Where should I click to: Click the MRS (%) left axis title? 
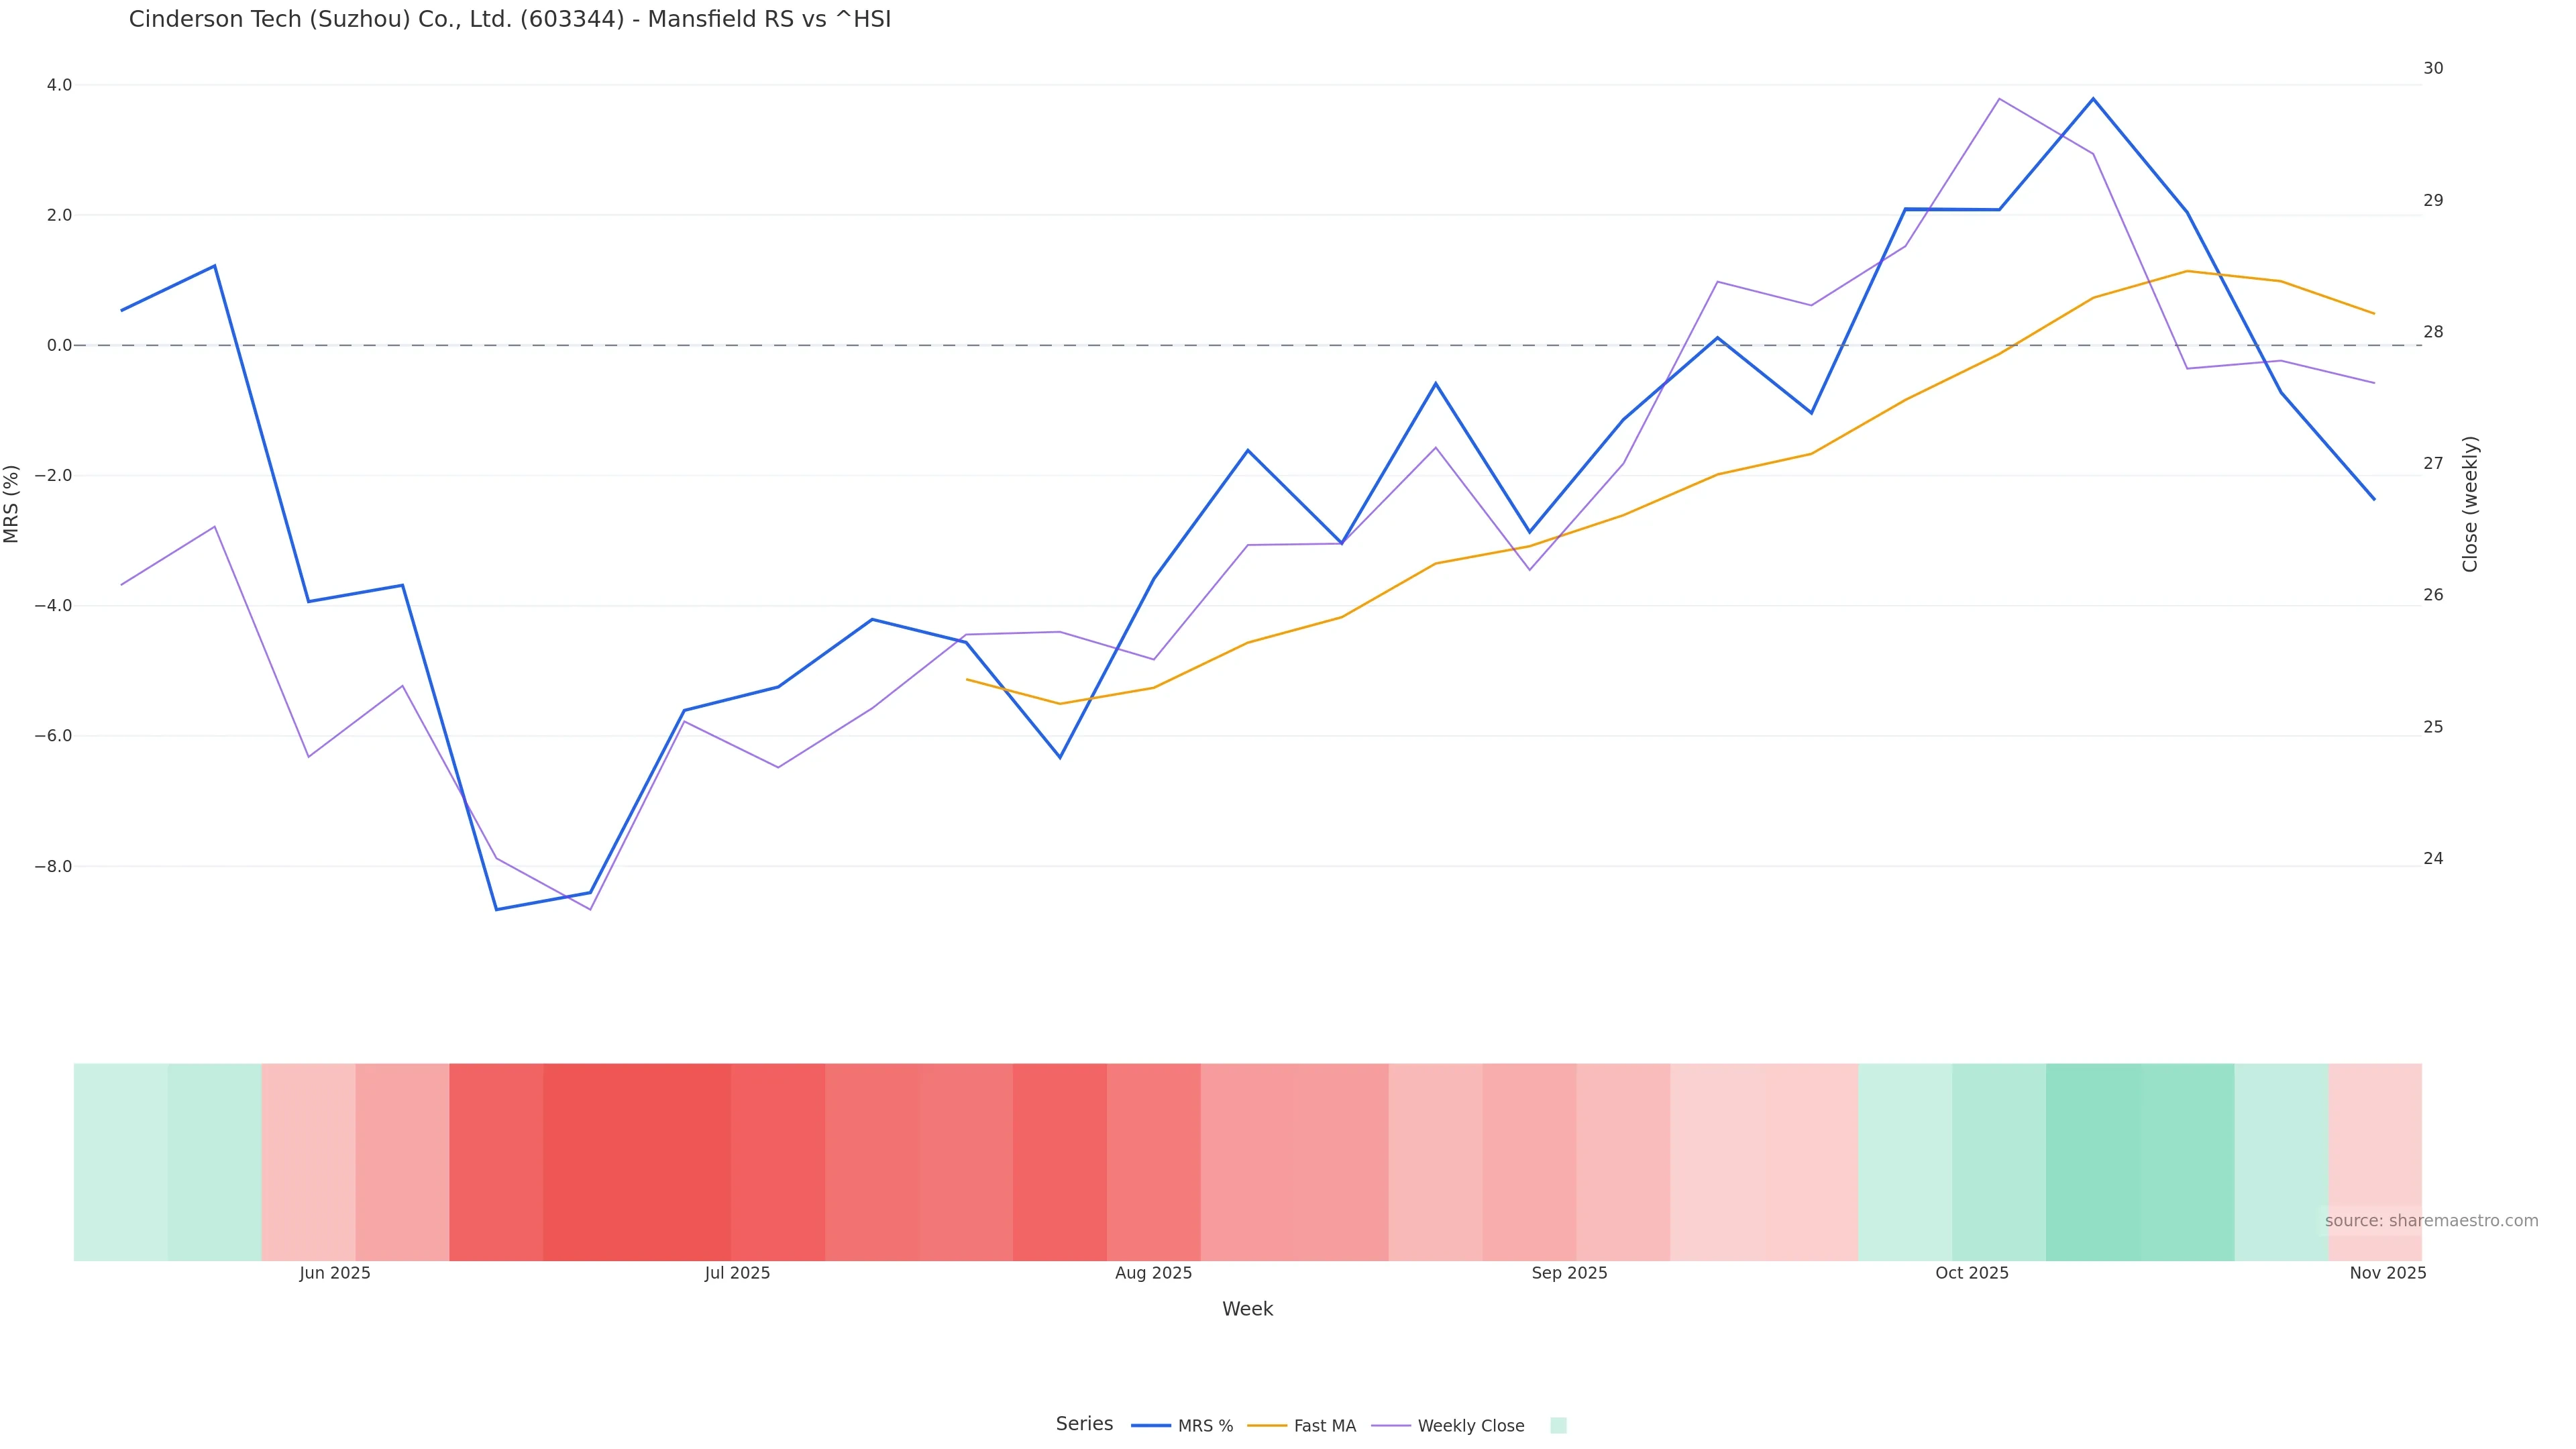tap(12, 504)
